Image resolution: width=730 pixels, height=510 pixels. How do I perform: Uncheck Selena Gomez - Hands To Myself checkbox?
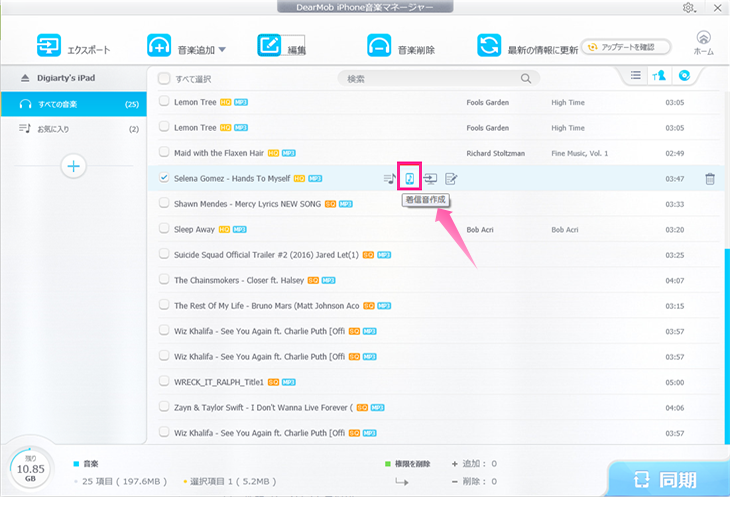click(x=164, y=177)
